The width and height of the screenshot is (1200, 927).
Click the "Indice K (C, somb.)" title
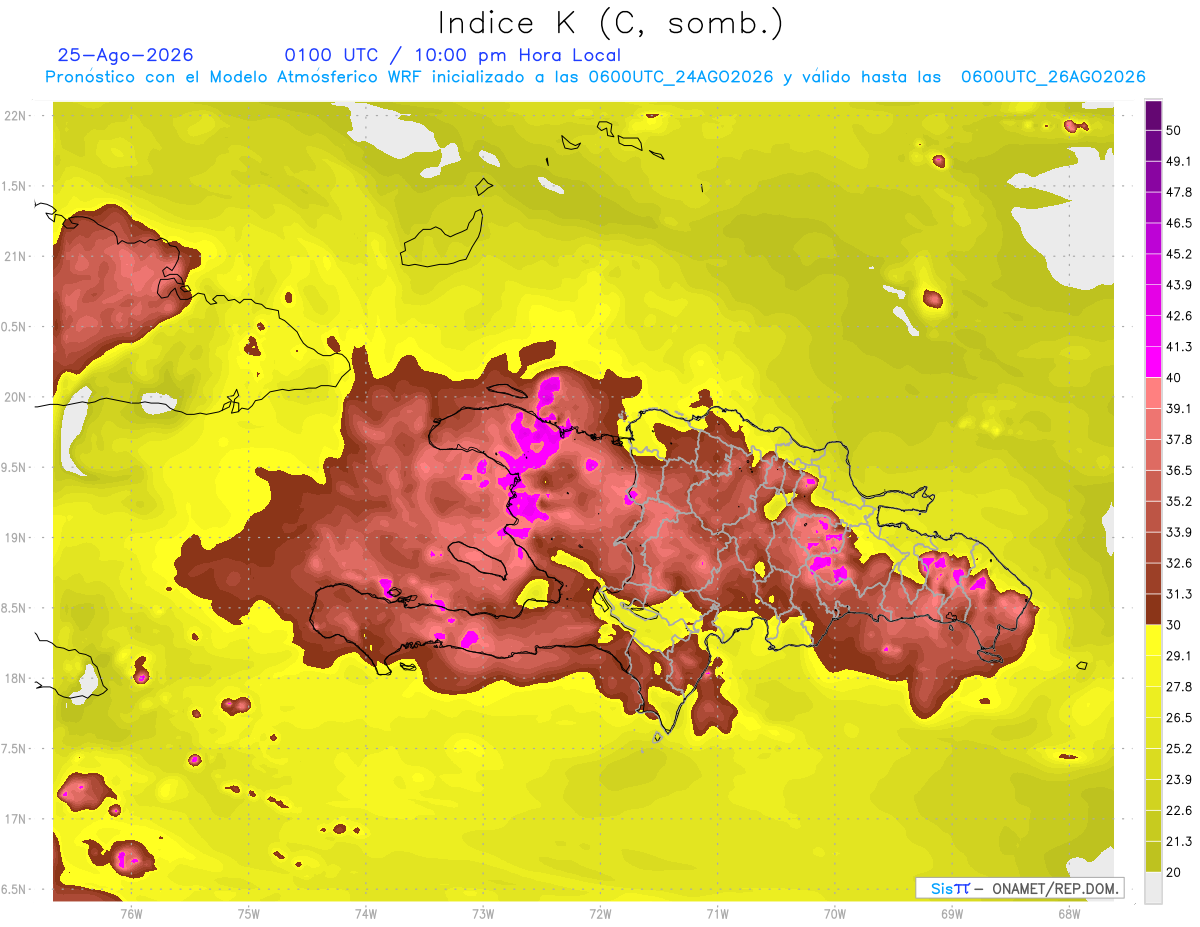click(x=611, y=23)
